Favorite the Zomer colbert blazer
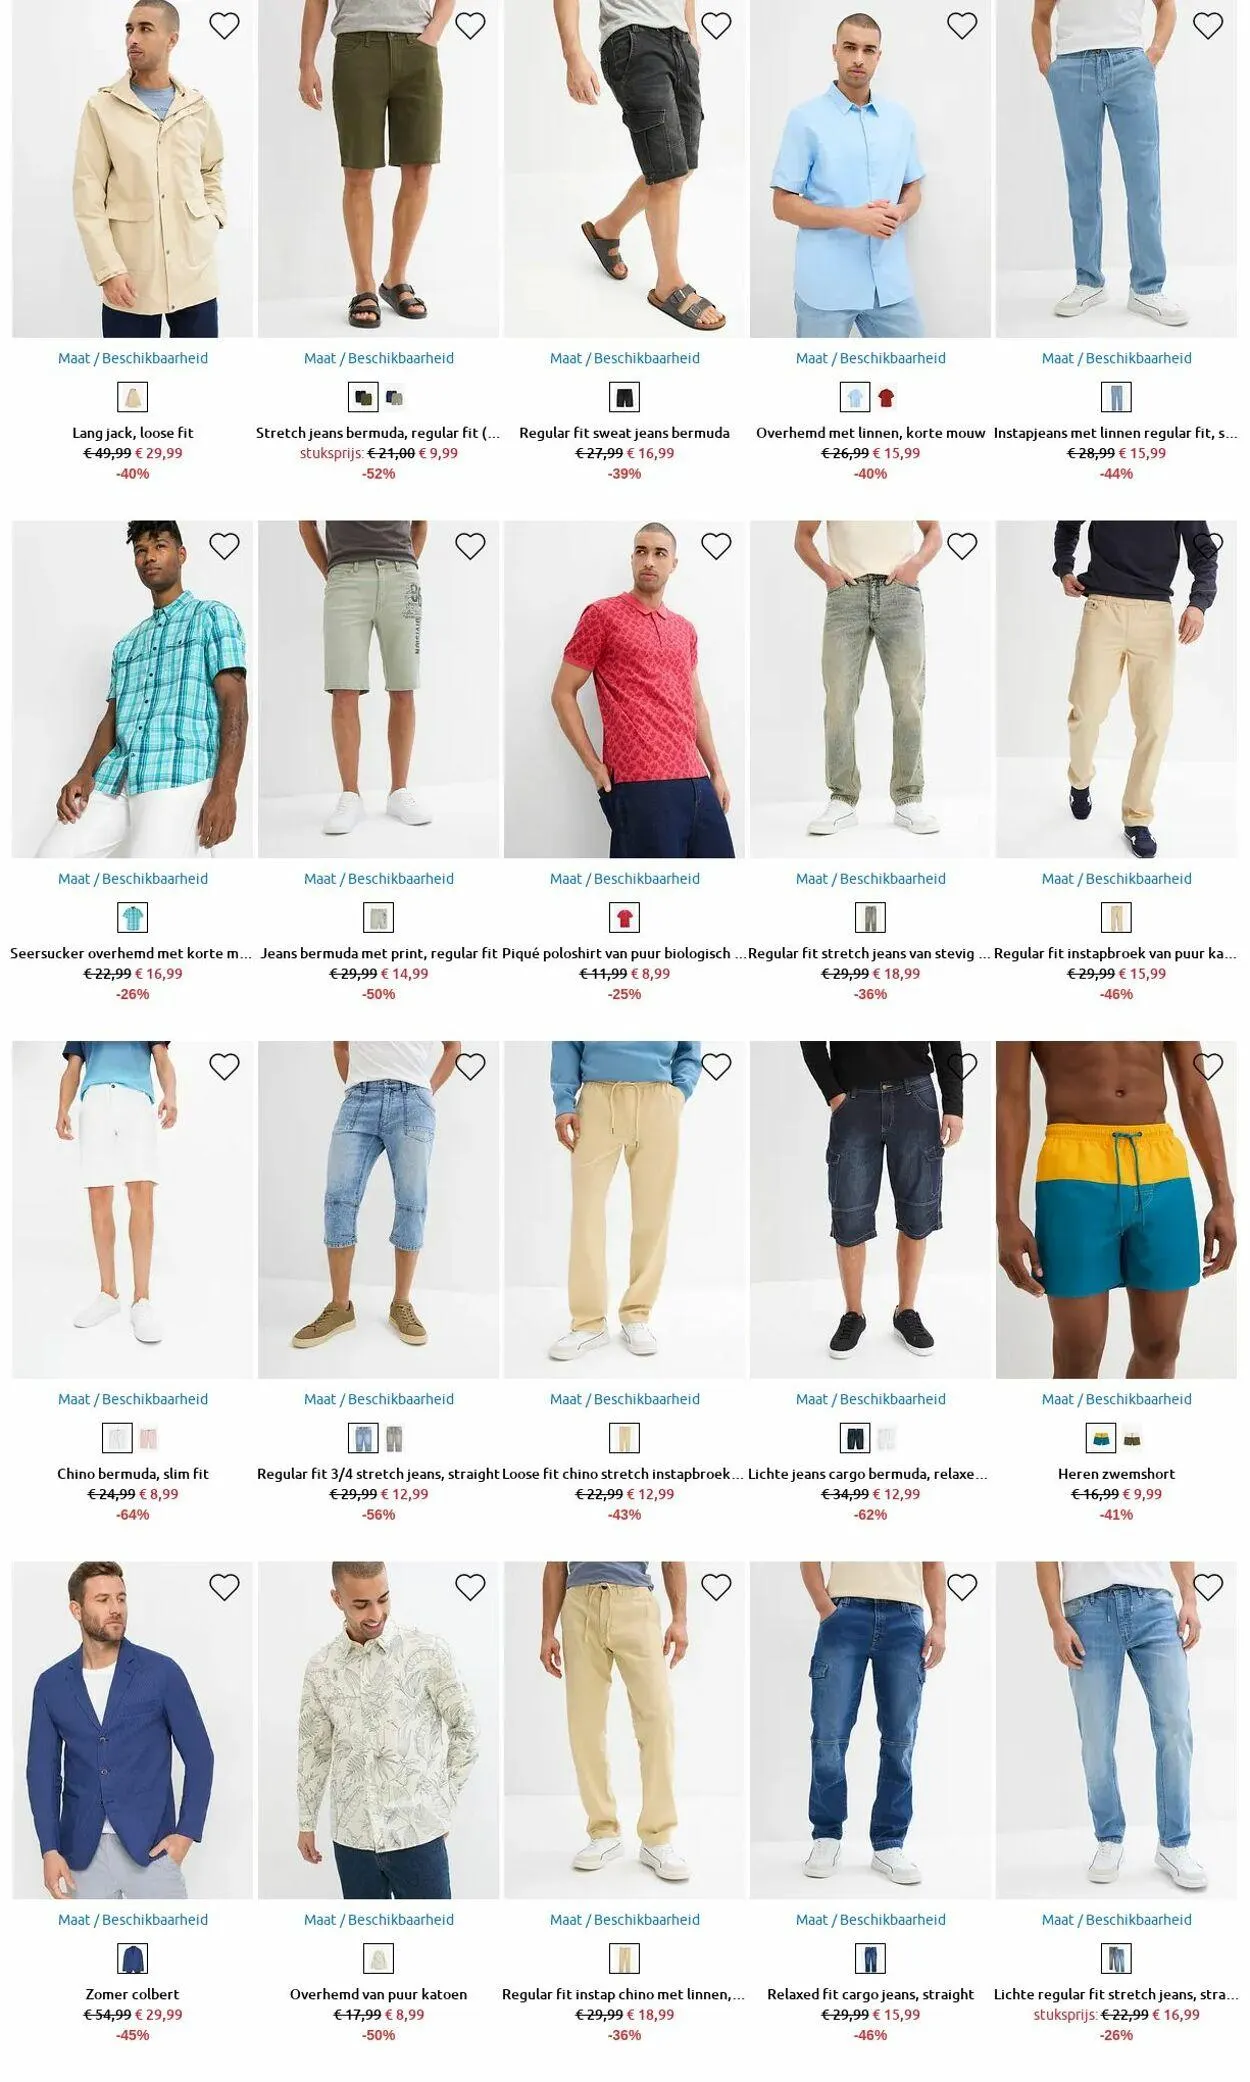1250x2082 pixels. tap(224, 1587)
